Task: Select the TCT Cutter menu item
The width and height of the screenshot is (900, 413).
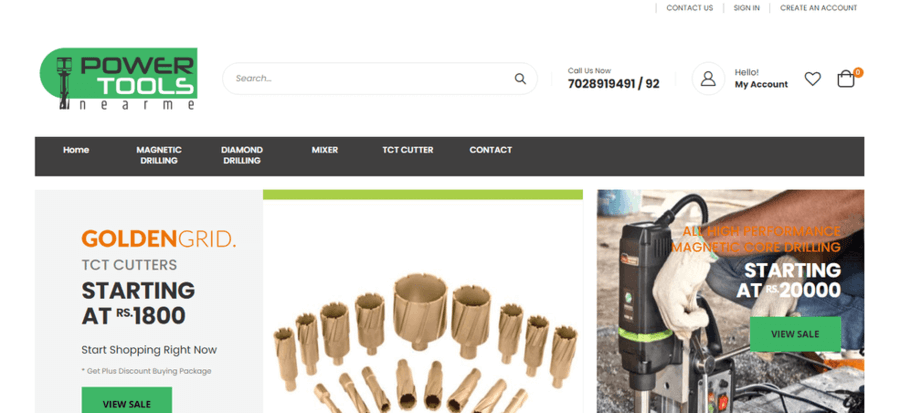Action: [408, 150]
